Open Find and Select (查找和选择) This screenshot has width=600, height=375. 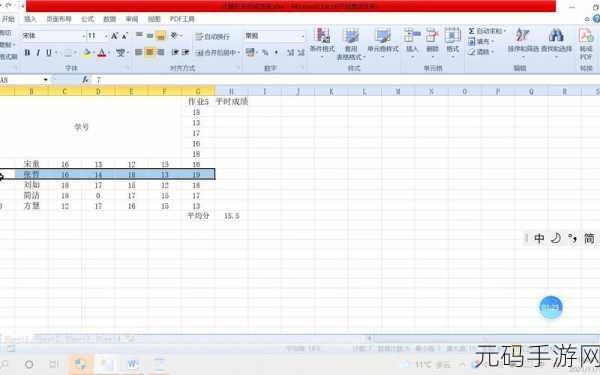pyautogui.click(x=556, y=43)
